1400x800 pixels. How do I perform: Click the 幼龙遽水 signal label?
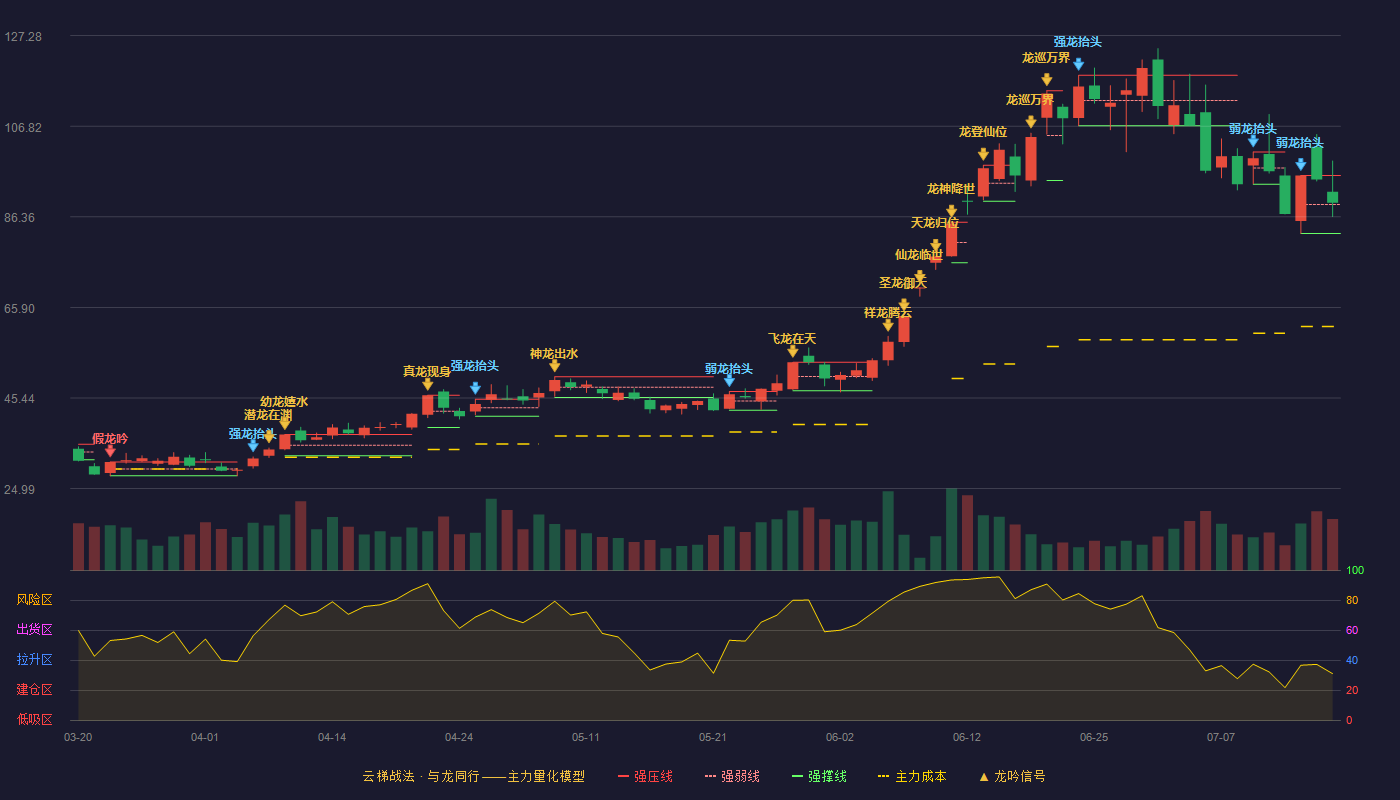point(284,402)
